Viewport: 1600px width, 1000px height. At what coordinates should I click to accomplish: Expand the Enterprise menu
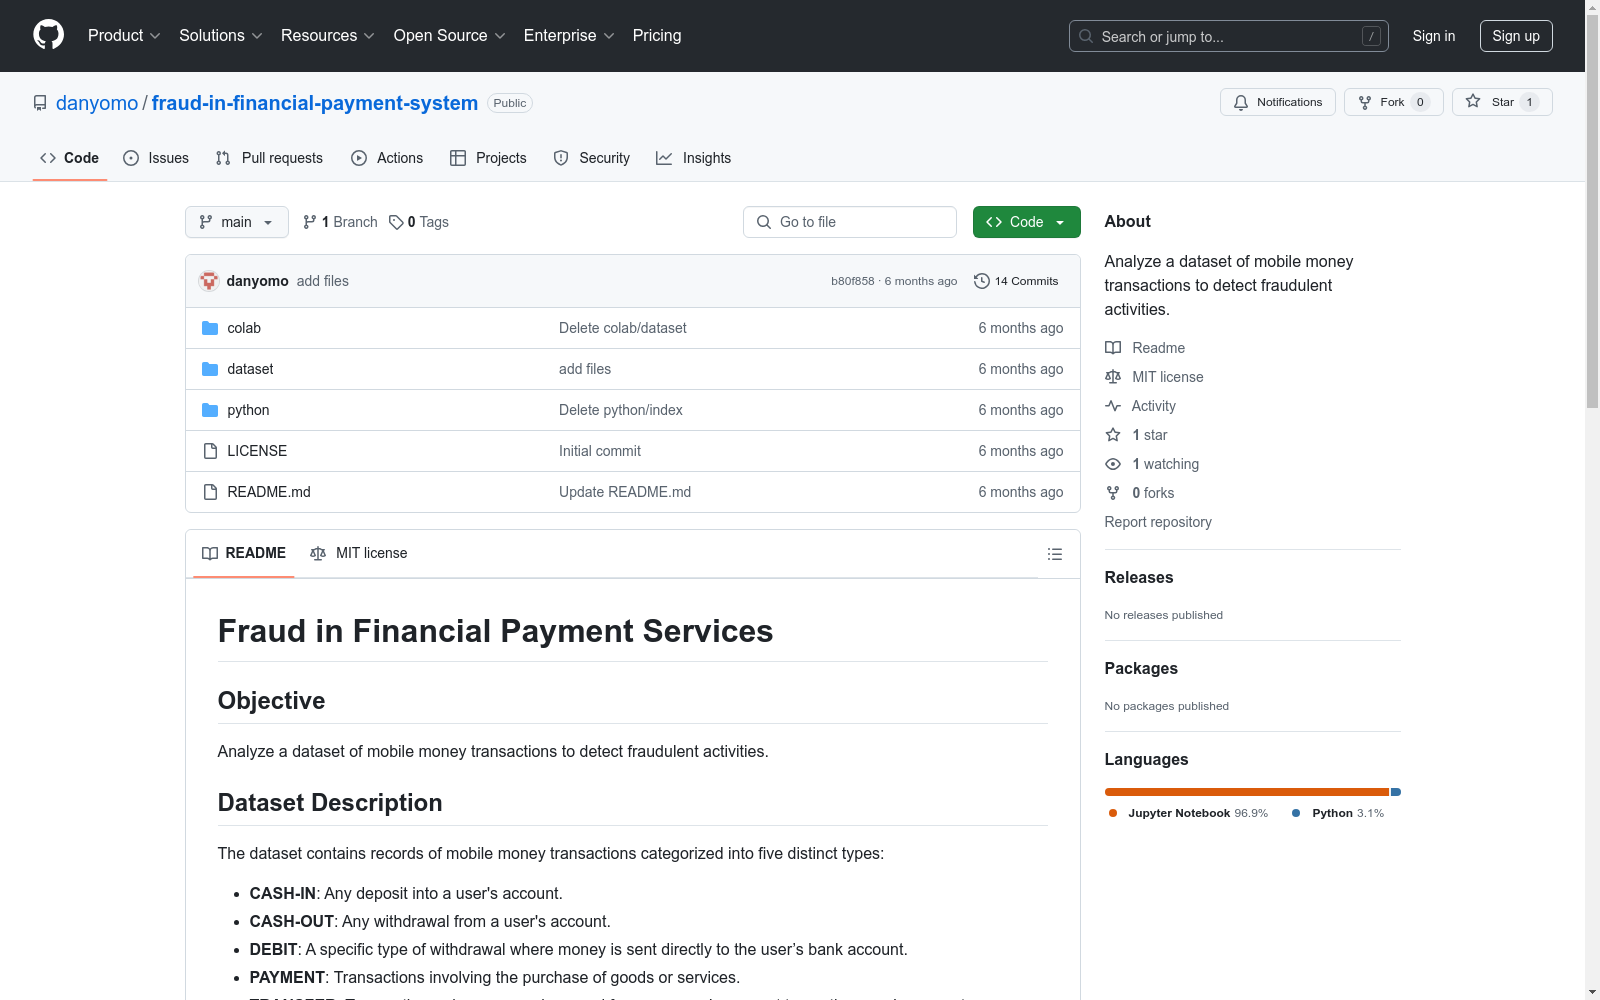(x=569, y=36)
